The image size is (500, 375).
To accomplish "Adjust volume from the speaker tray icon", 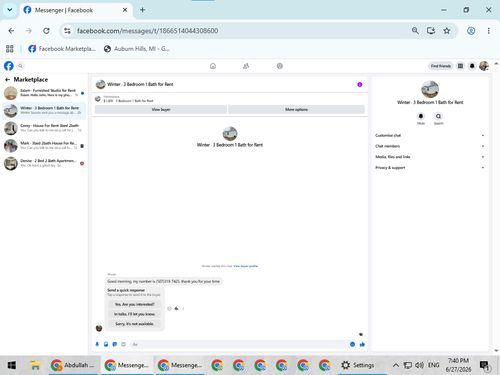I will [x=419, y=365].
